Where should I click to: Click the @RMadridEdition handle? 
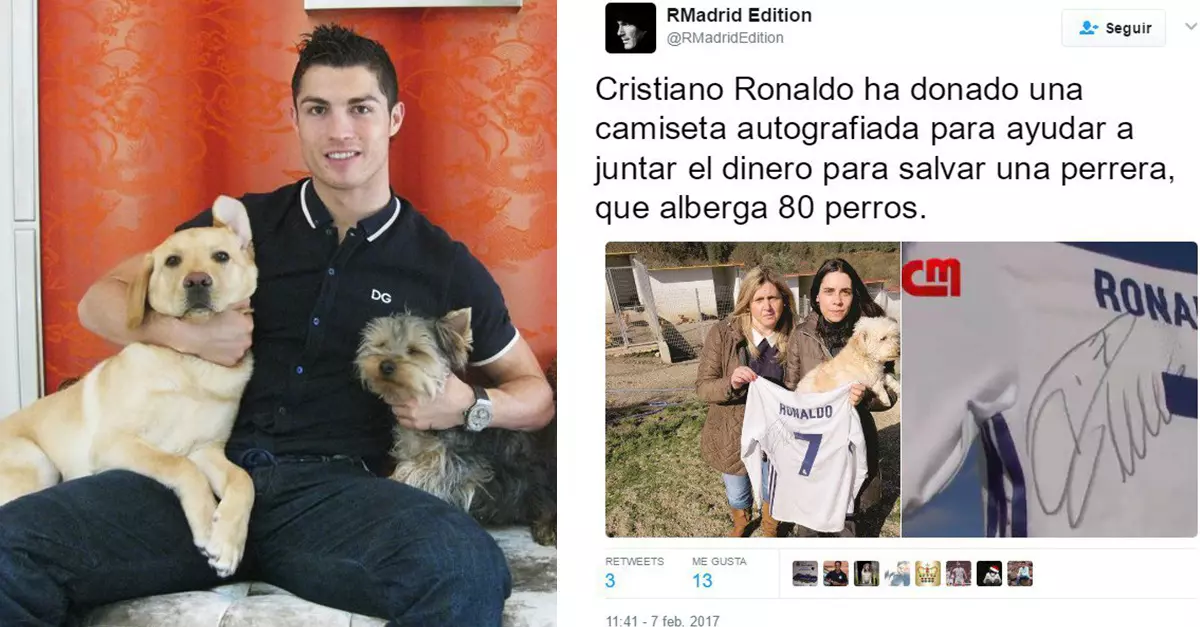pyautogui.click(x=725, y=38)
